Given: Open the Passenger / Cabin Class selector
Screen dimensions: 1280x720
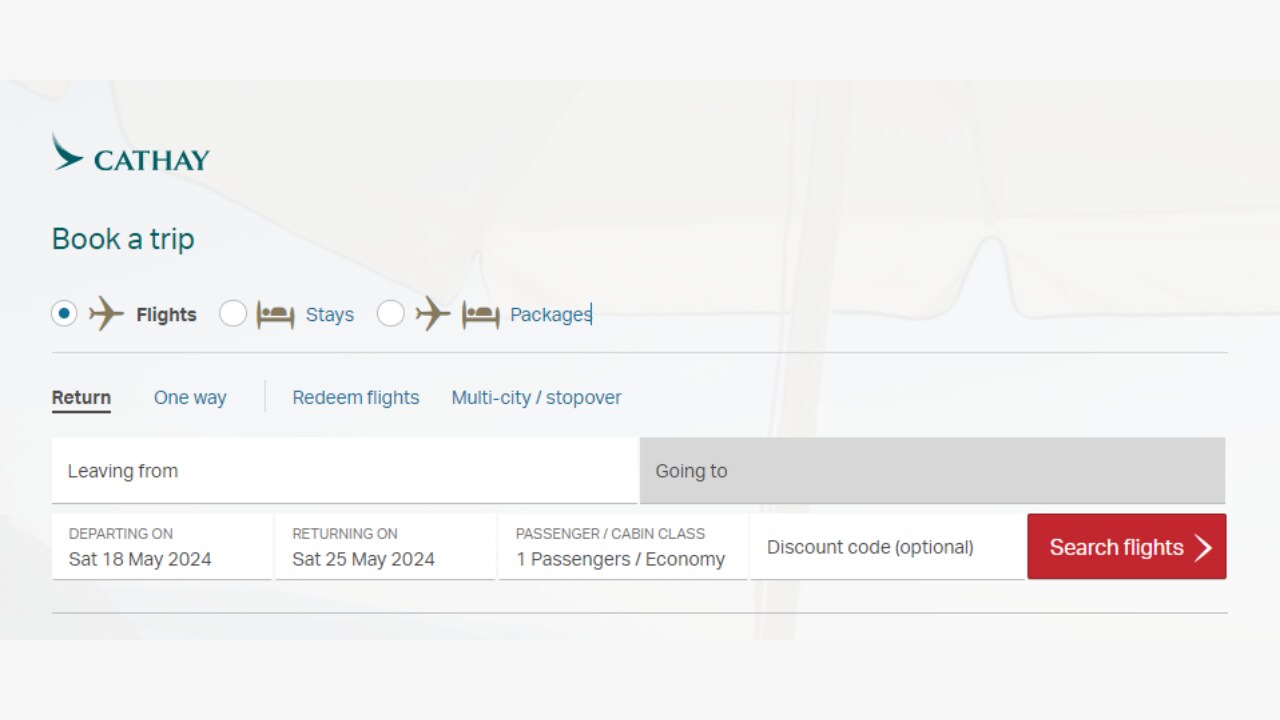Looking at the screenshot, I should 622,546.
